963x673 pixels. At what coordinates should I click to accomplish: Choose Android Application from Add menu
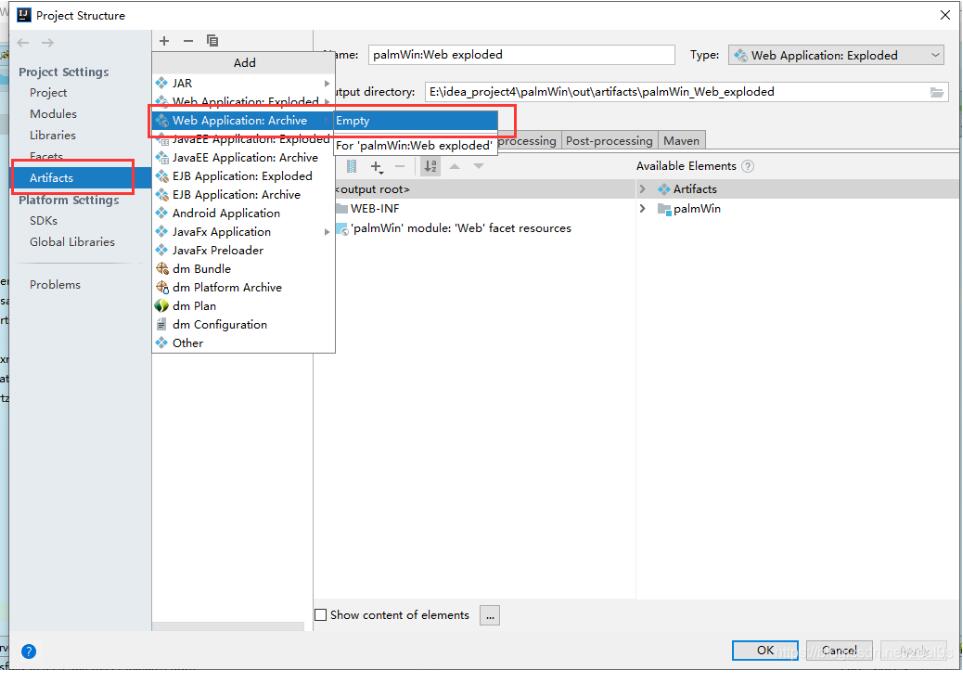pyautogui.click(x=243, y=214)
